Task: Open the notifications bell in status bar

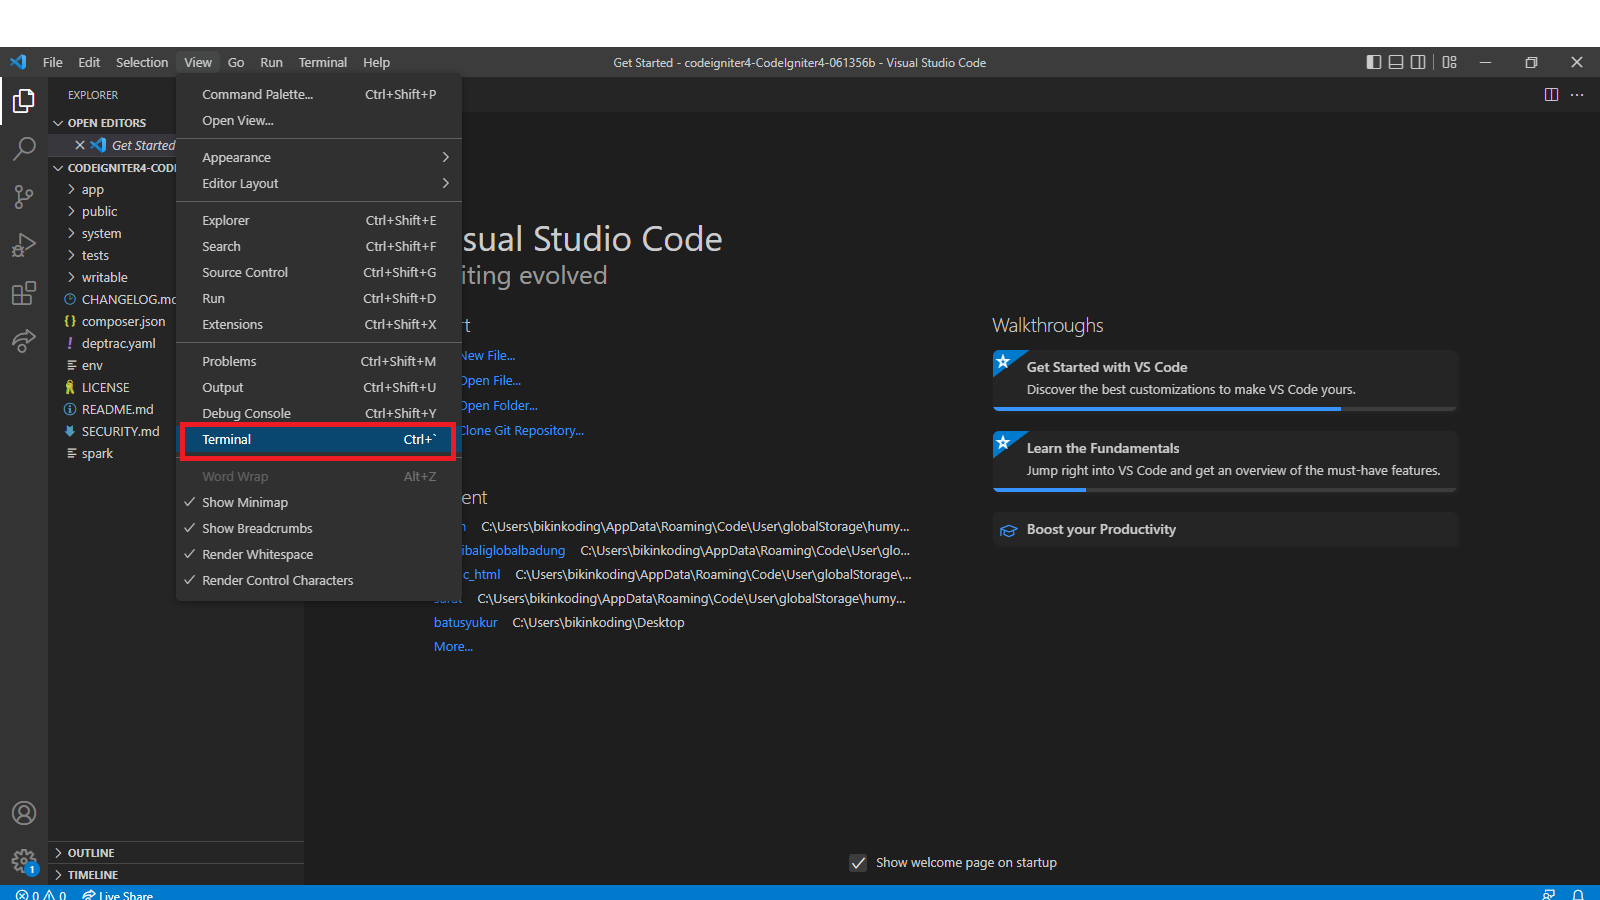Action: click(x=1578, y=894)
